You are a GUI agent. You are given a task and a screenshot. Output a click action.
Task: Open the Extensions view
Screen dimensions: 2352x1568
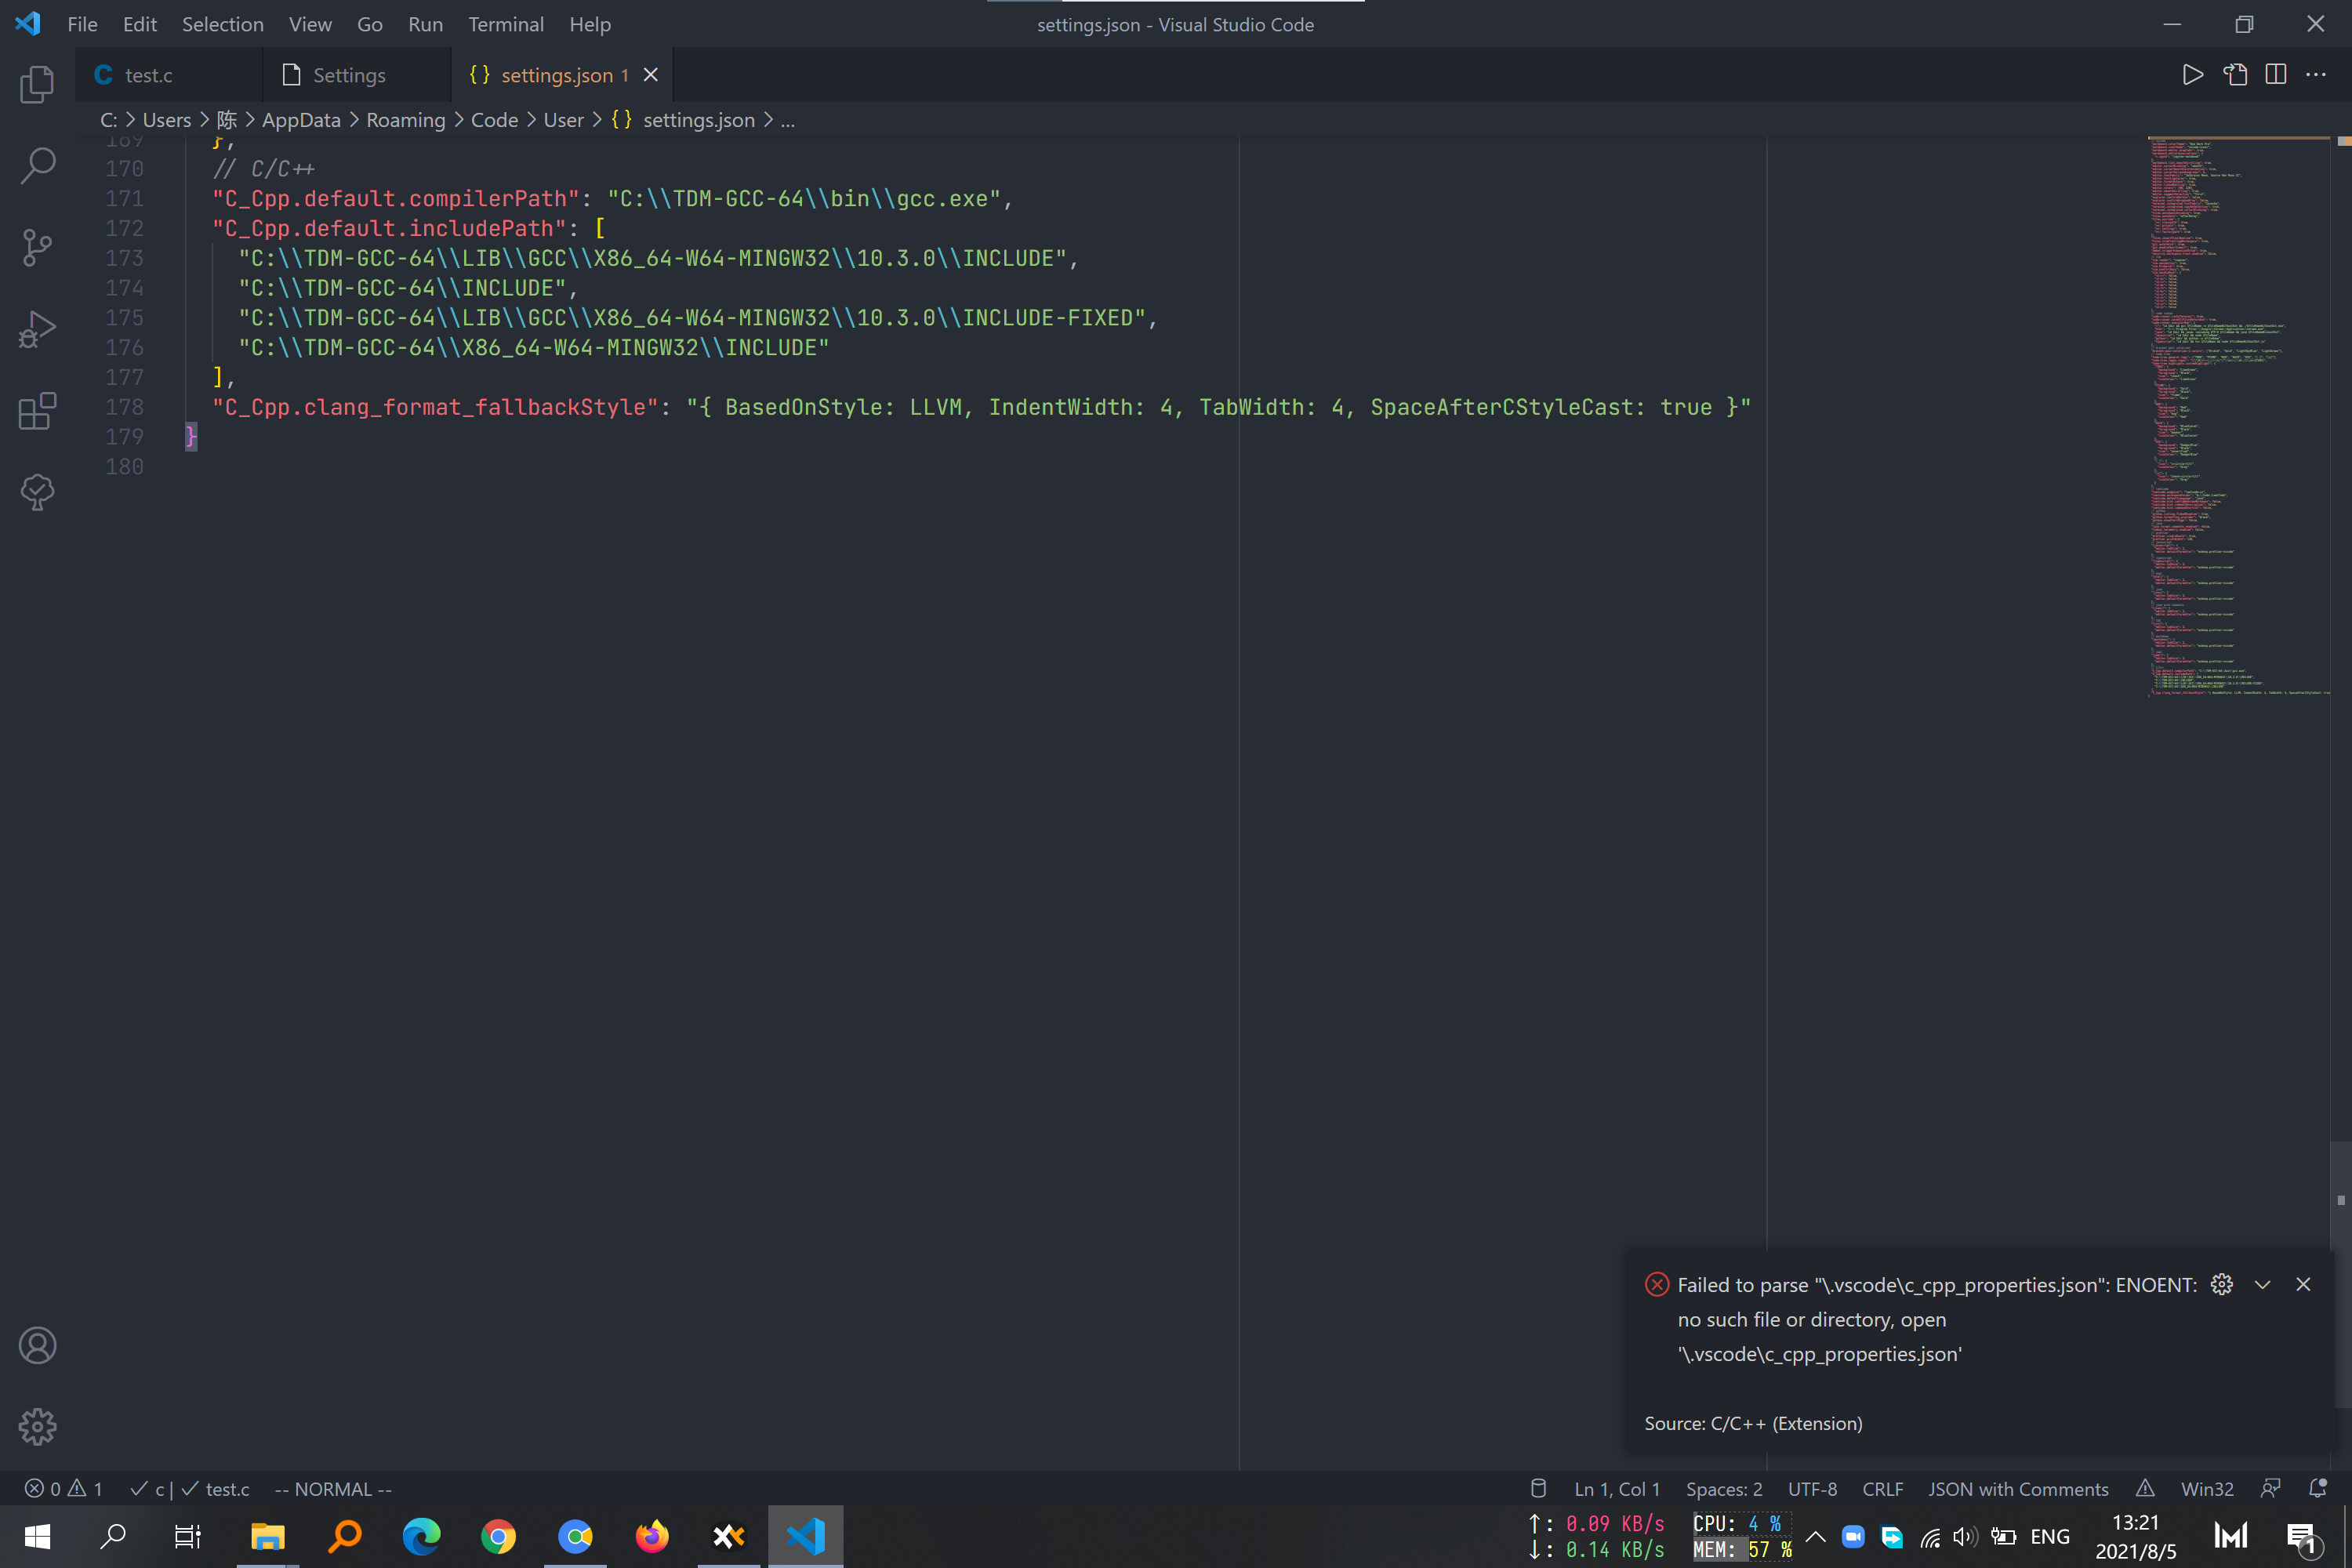coord(37,410)
